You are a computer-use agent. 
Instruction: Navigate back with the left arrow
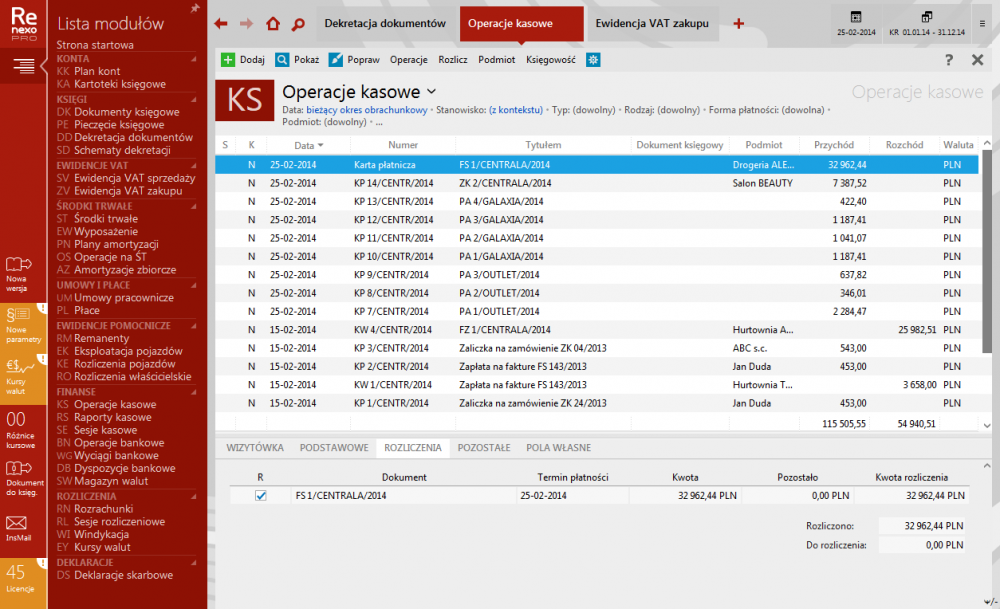221,24
